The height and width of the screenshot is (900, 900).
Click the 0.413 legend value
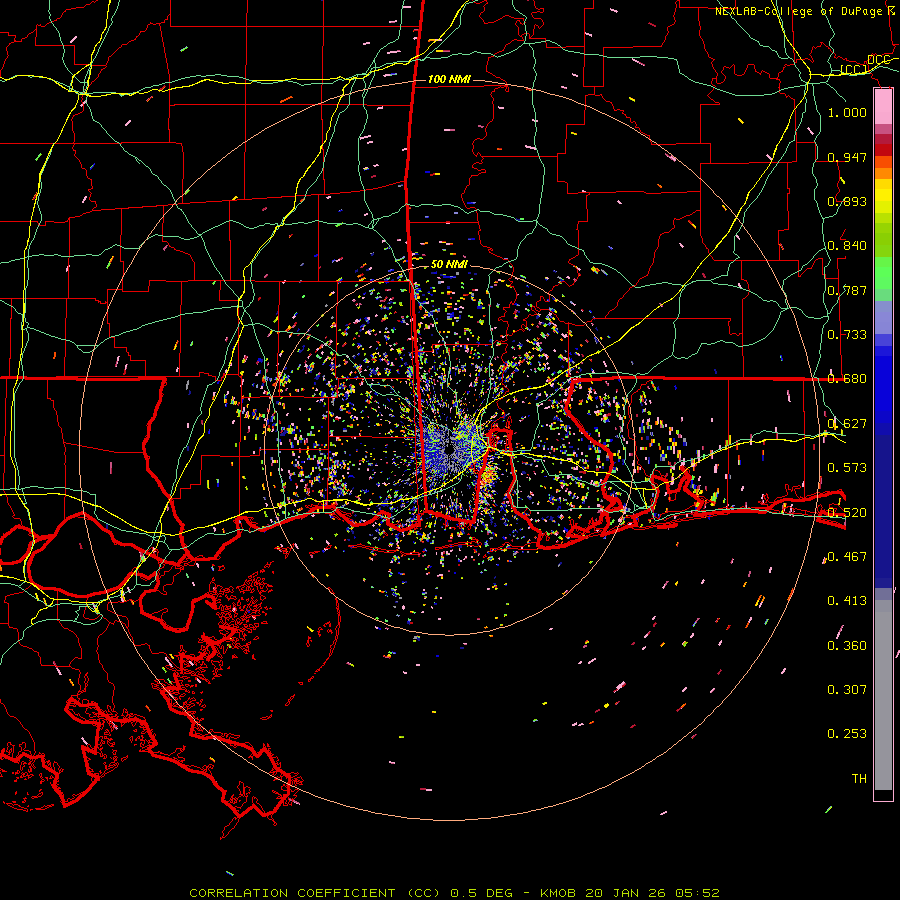coord(847,601)
